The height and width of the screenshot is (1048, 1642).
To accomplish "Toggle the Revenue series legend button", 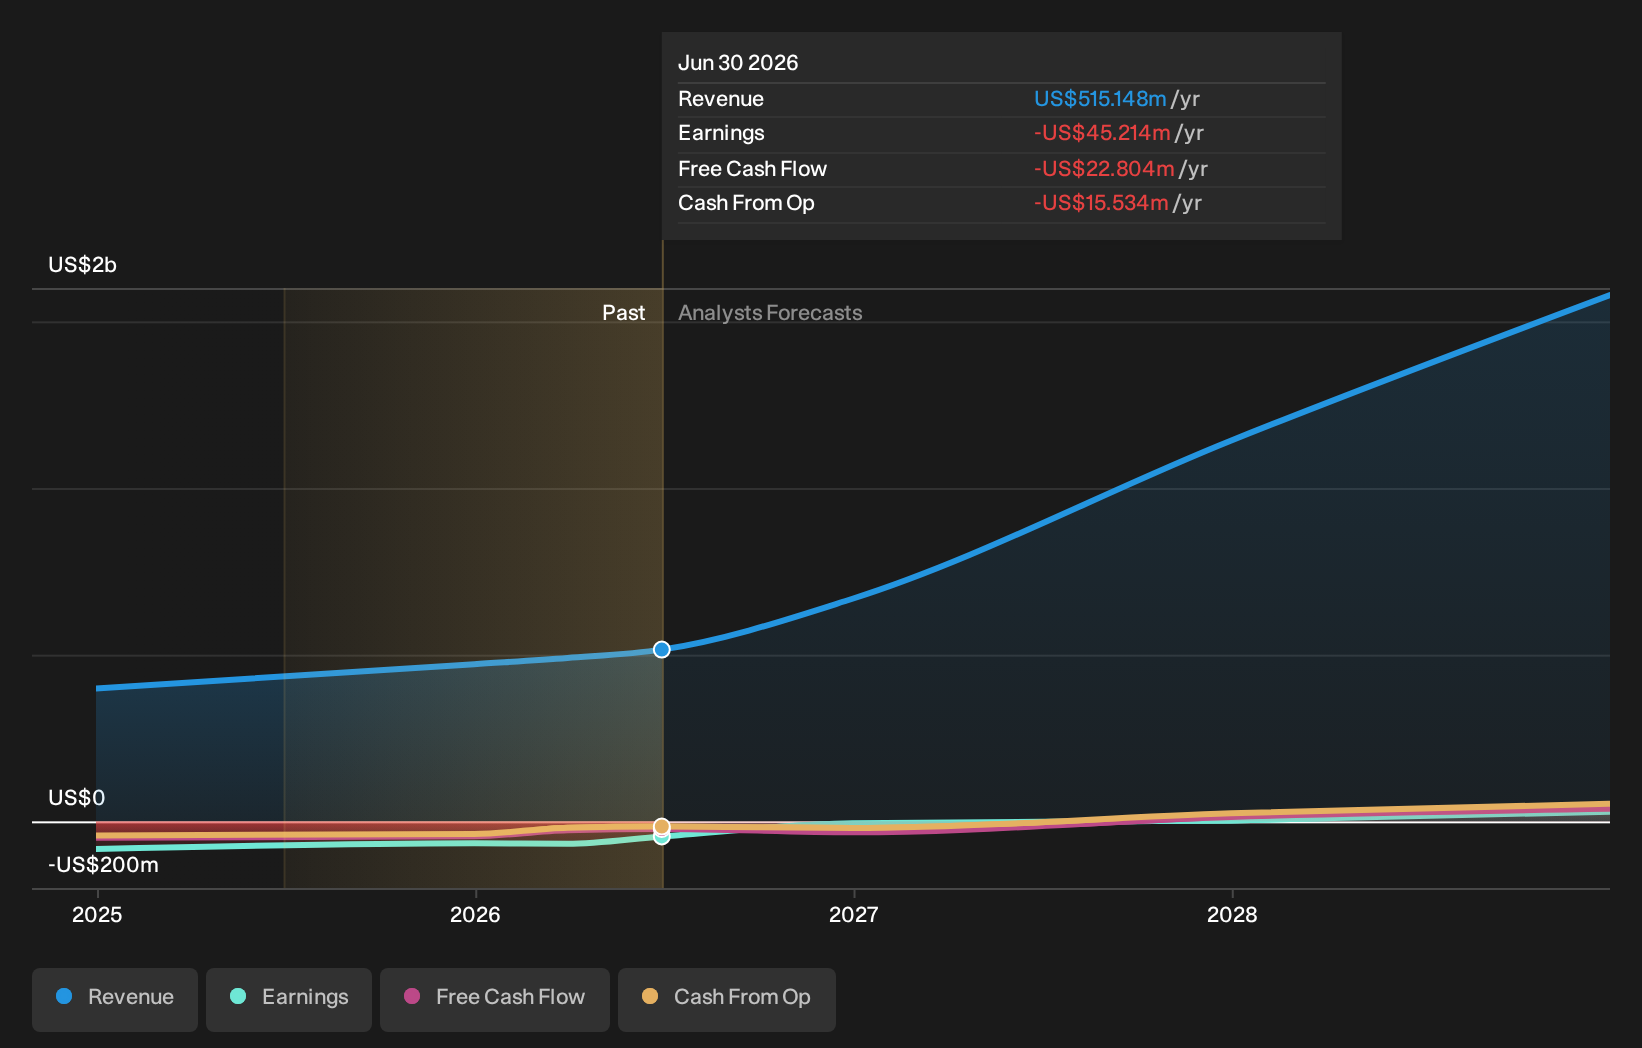I will point(115,999).
